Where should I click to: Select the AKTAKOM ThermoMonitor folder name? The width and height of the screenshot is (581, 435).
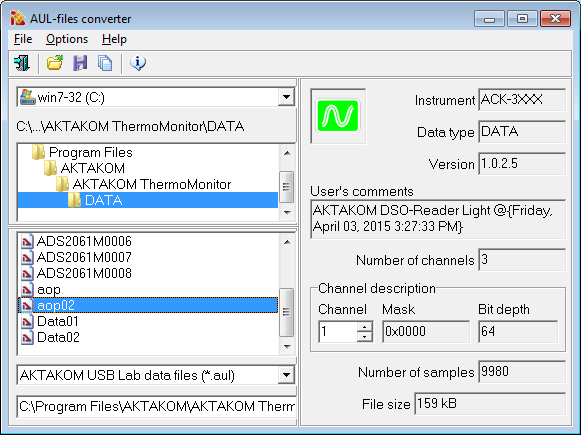[152, 184]
